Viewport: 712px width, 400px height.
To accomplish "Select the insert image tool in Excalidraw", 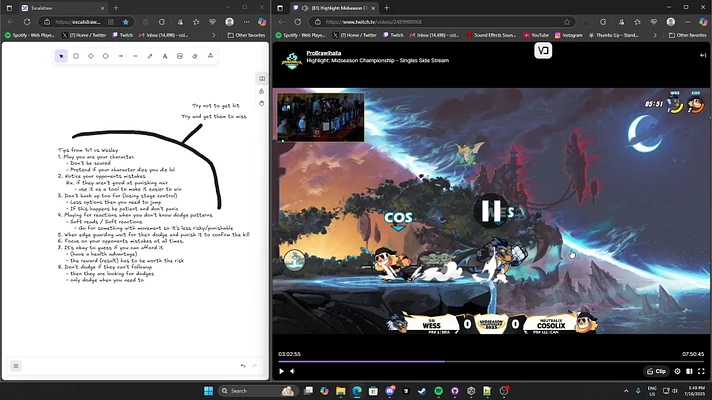I will coord(180,56).
